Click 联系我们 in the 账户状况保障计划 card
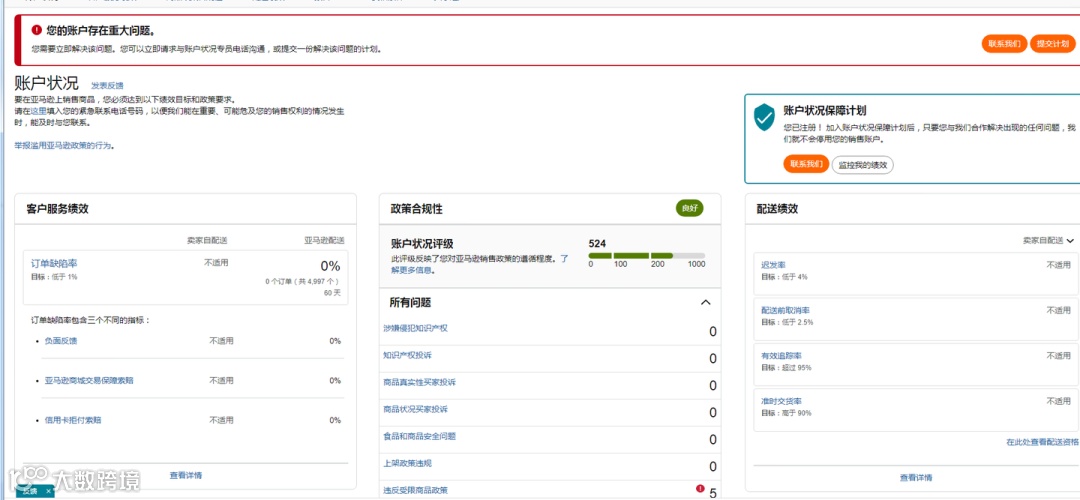 (x=806, y=164)
